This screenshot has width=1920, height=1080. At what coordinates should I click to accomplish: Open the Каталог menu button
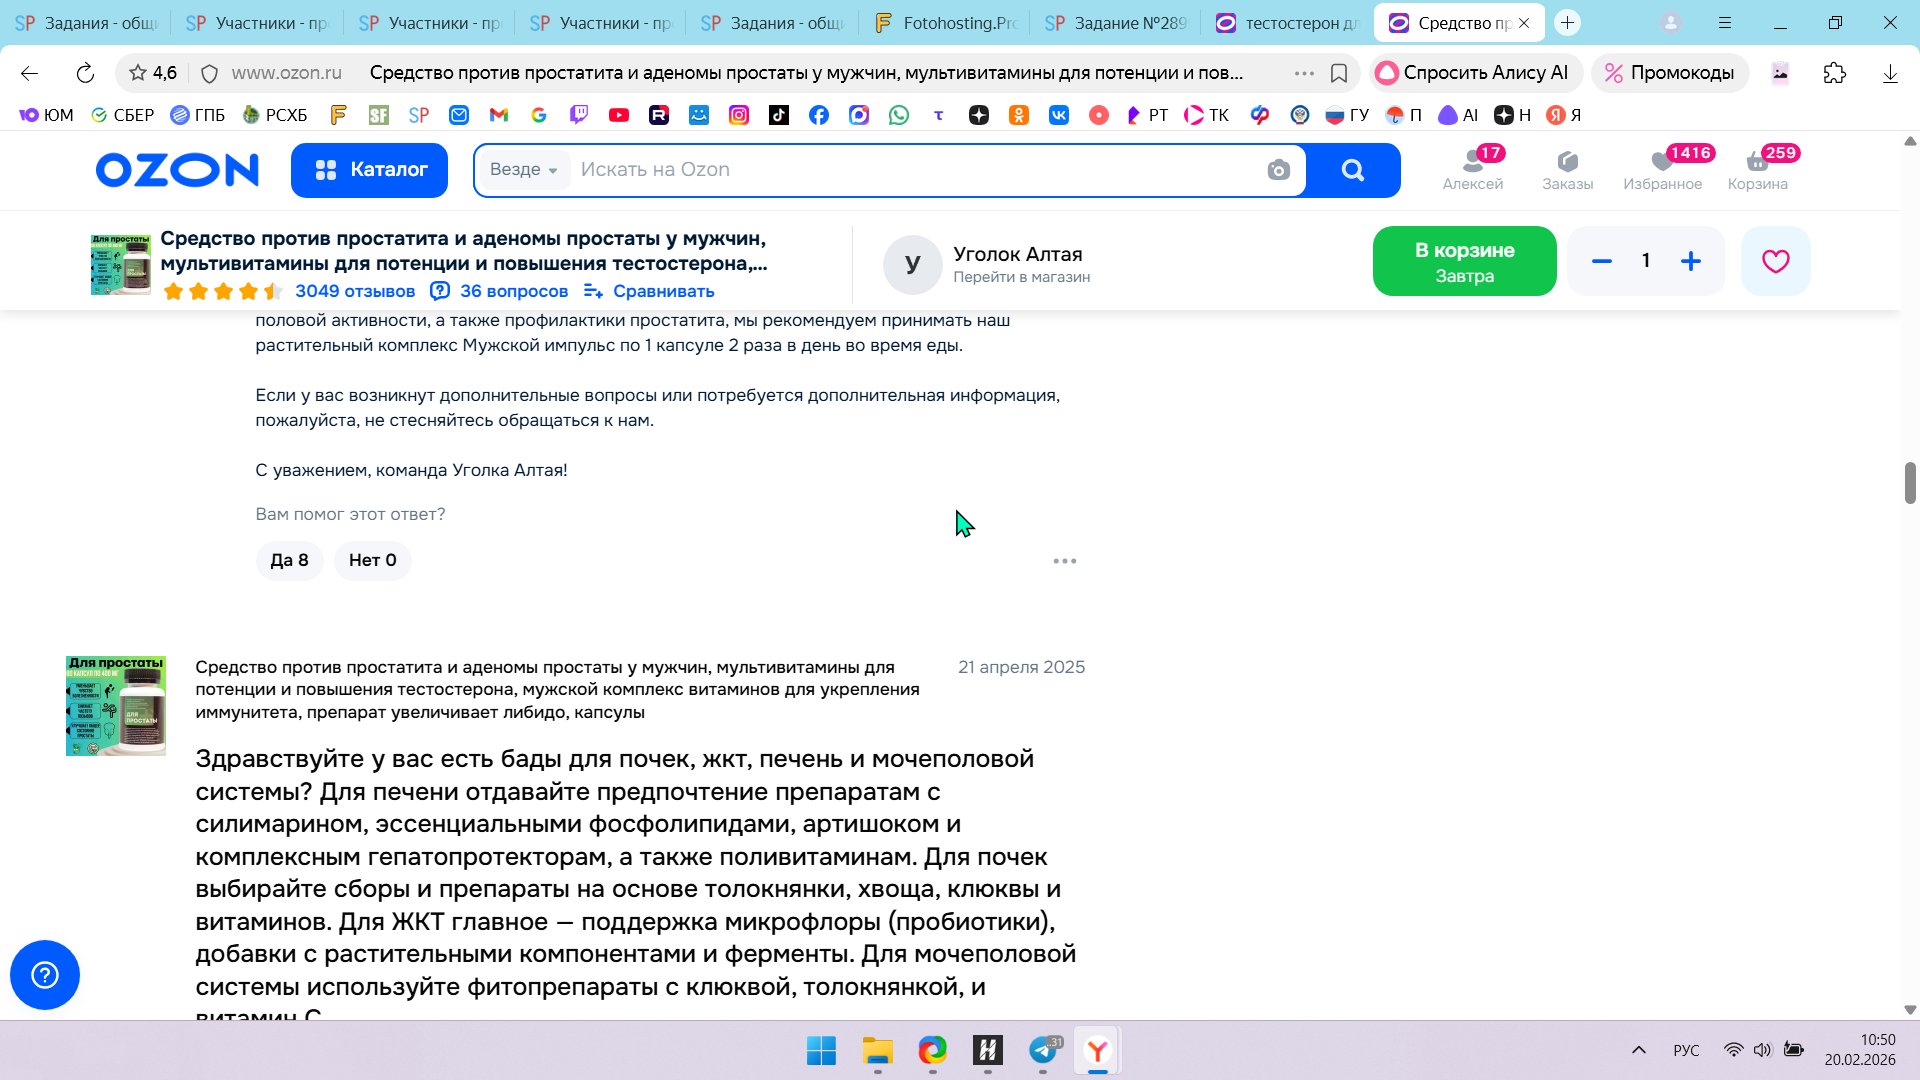point(369,170)
